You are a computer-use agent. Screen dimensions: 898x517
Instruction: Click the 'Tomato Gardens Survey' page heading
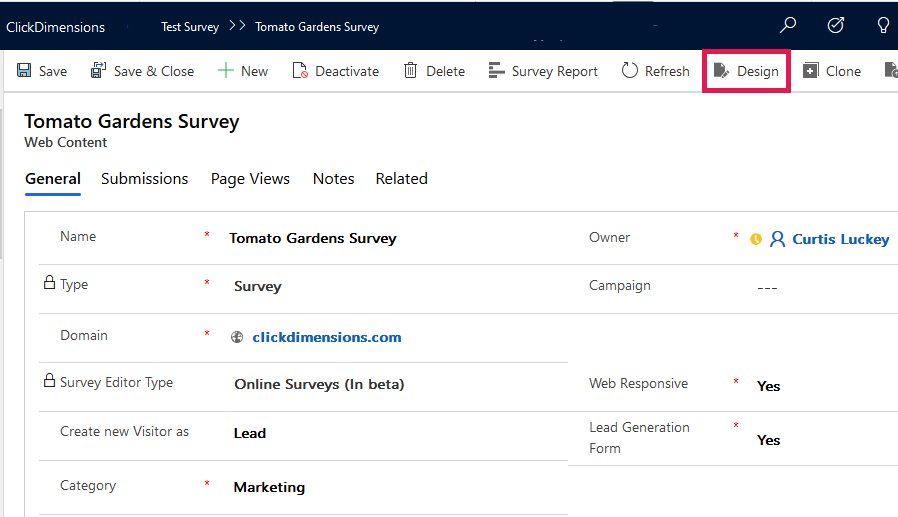tap(132, 121)
